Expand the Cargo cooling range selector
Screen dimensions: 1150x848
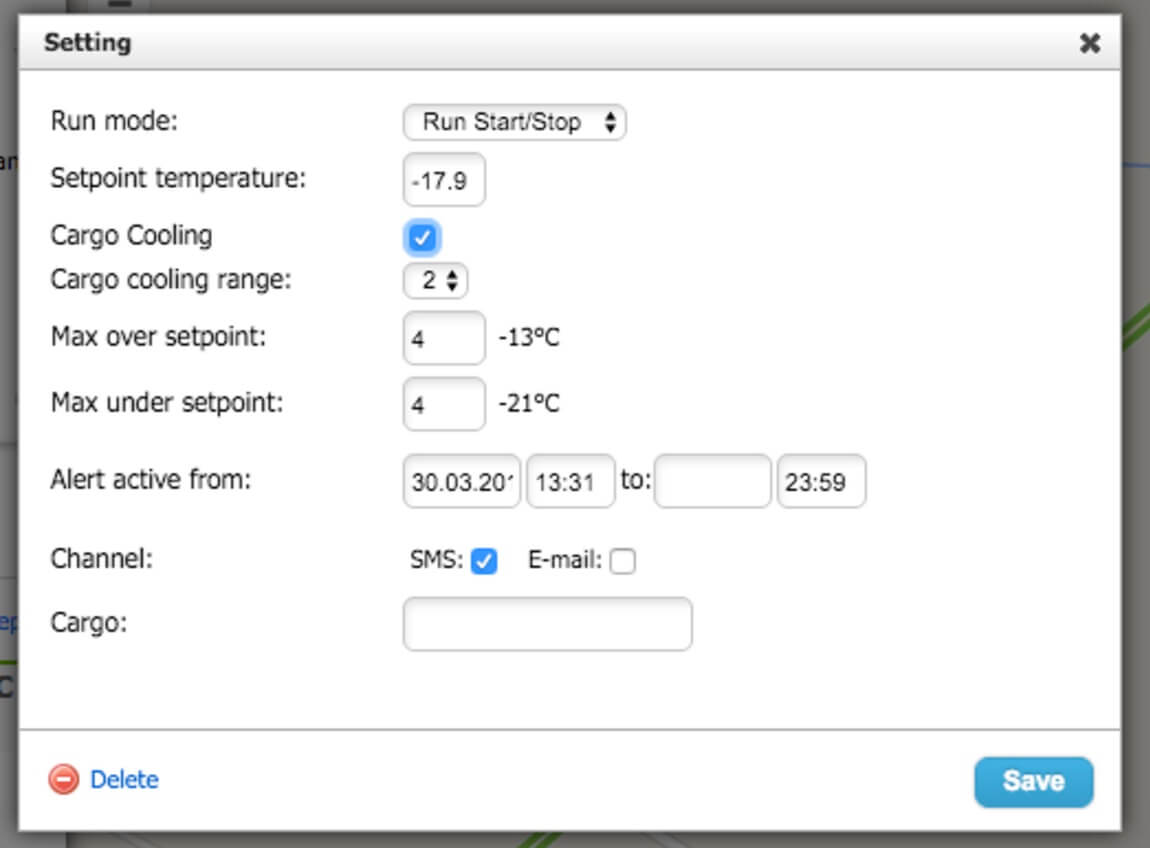point(436,281)
